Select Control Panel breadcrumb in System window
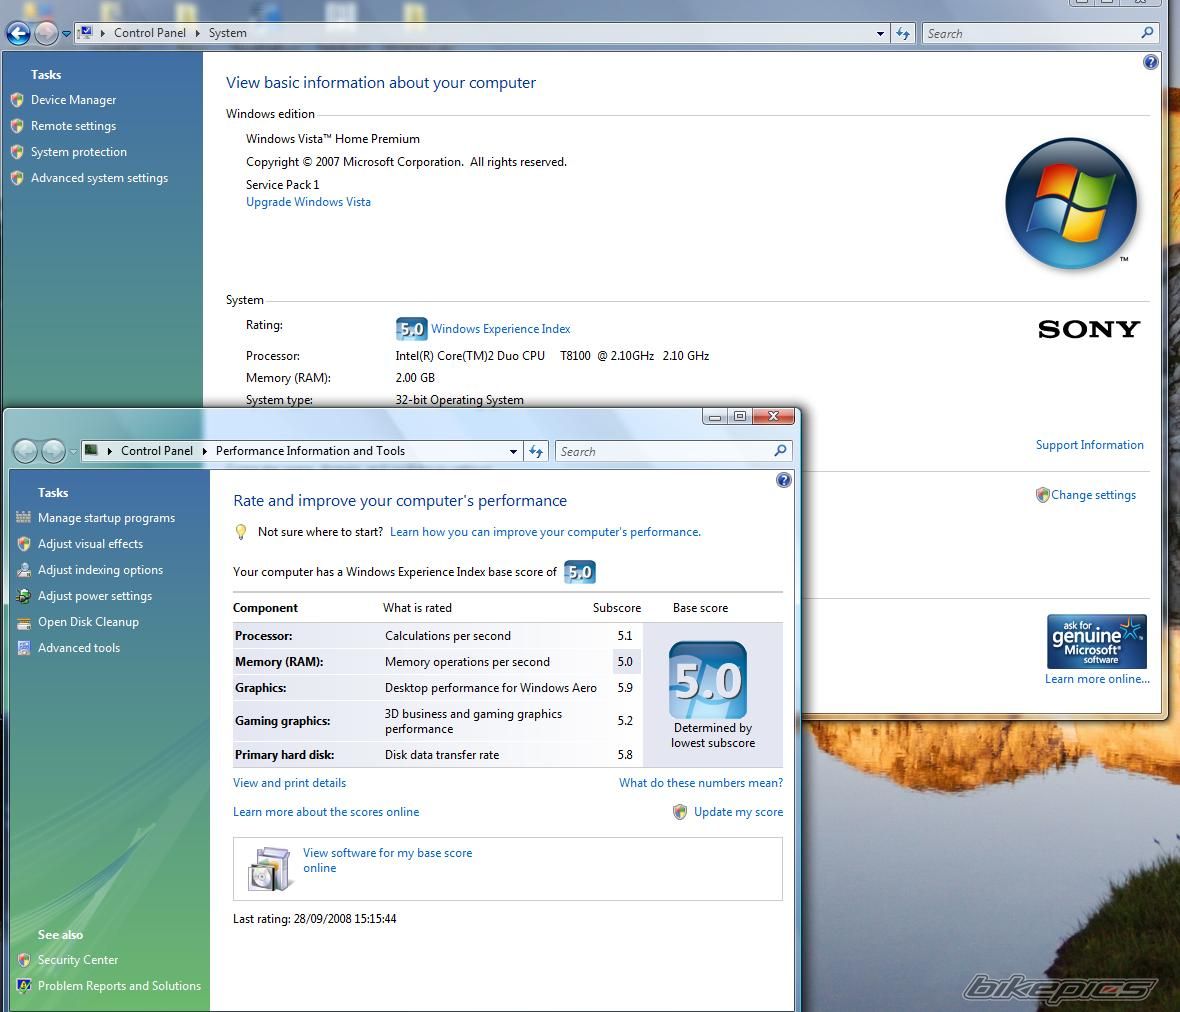This screenshot has width=1180, height=1012. [150, 33]
